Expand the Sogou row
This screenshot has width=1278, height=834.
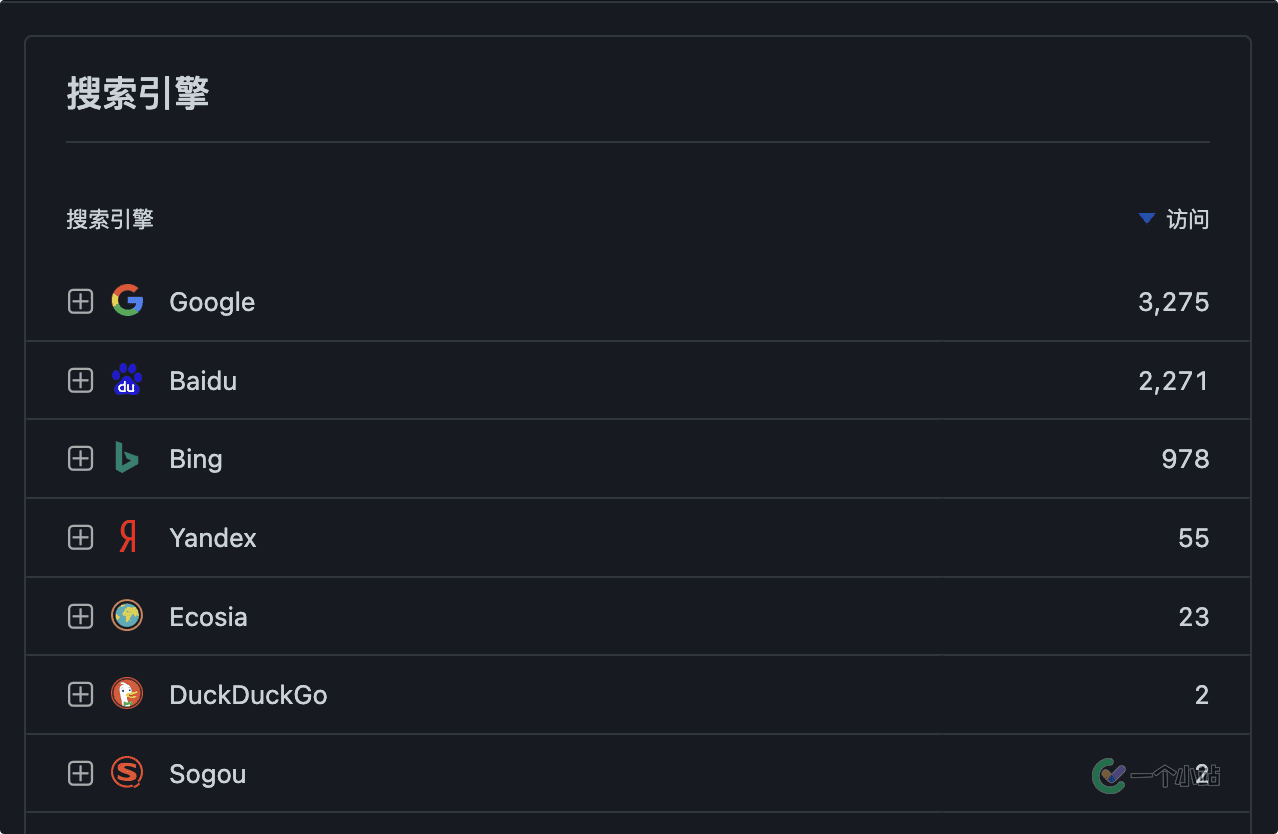pos(80,773)
